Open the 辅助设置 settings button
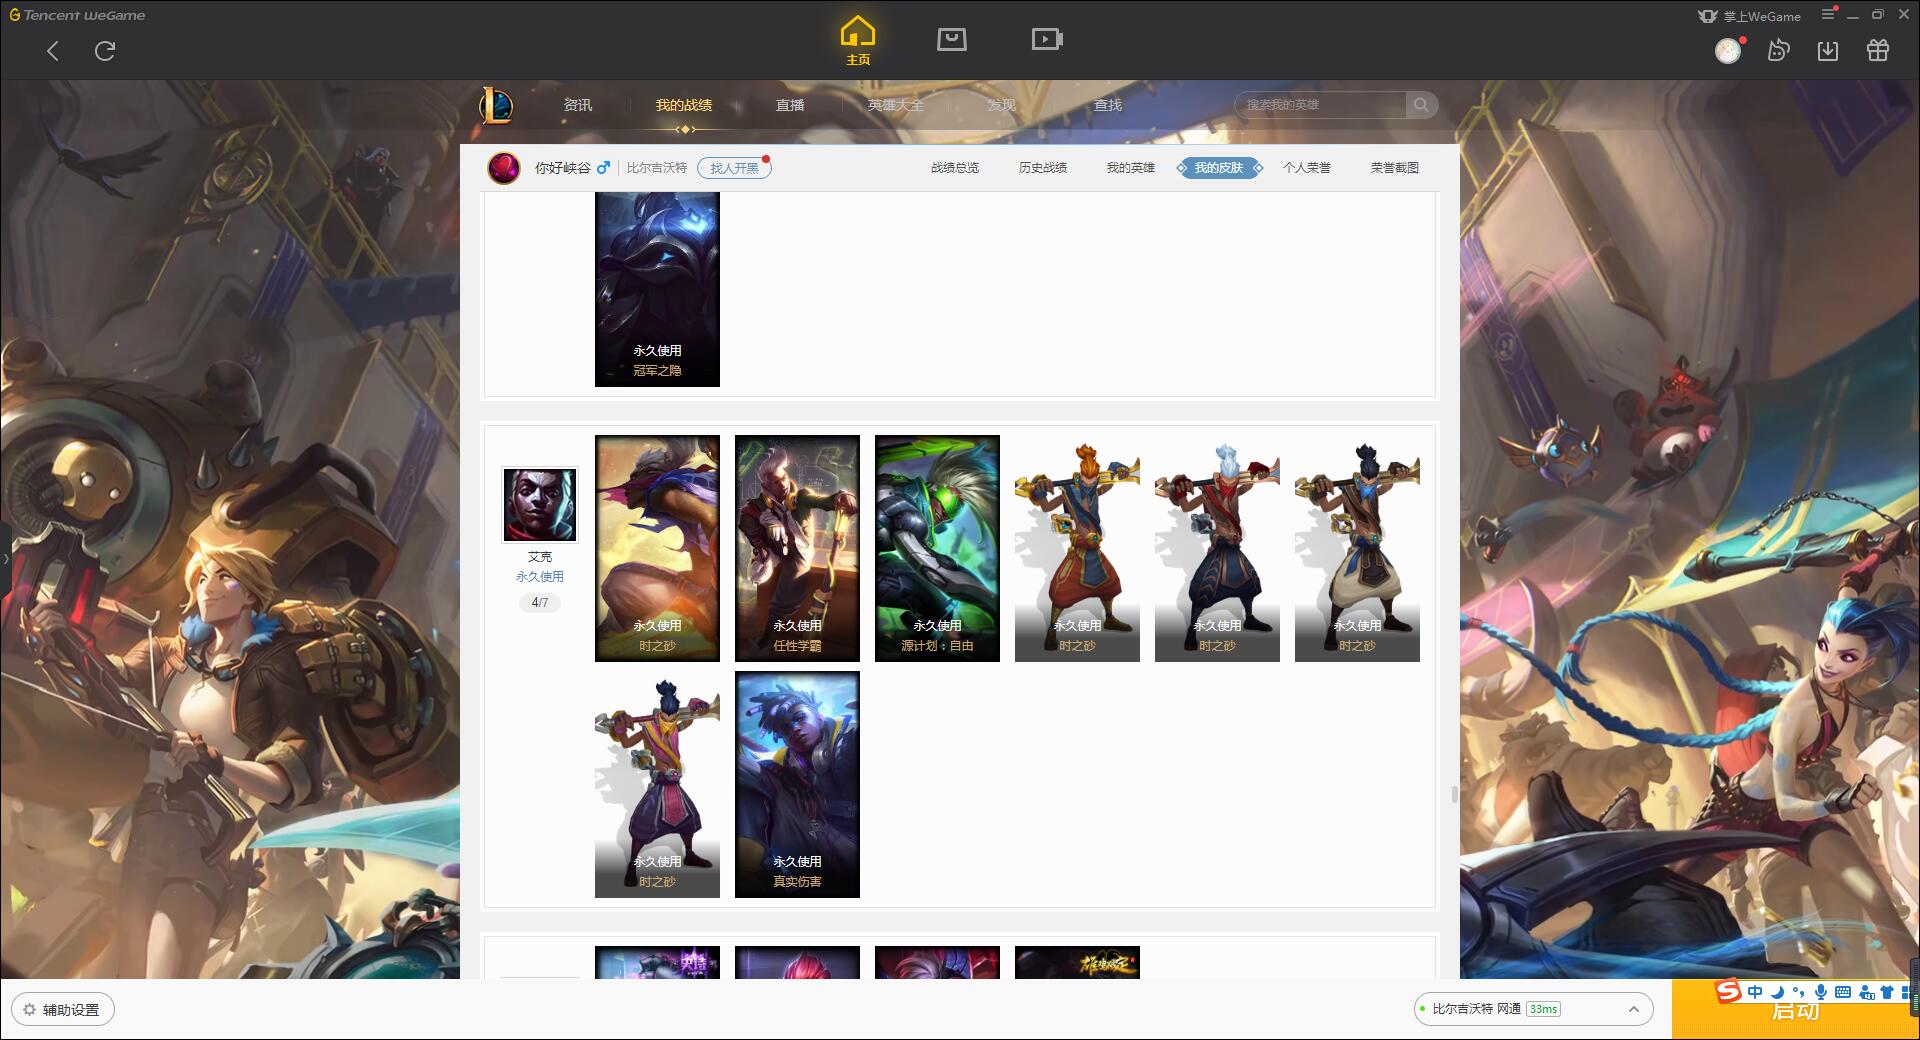Screen dimensions: 1920x1040 click(63, 1010)
